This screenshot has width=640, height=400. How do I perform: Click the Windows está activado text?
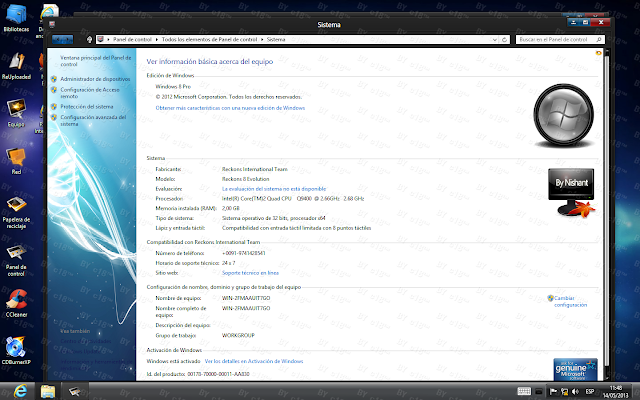tap(173, 361)
